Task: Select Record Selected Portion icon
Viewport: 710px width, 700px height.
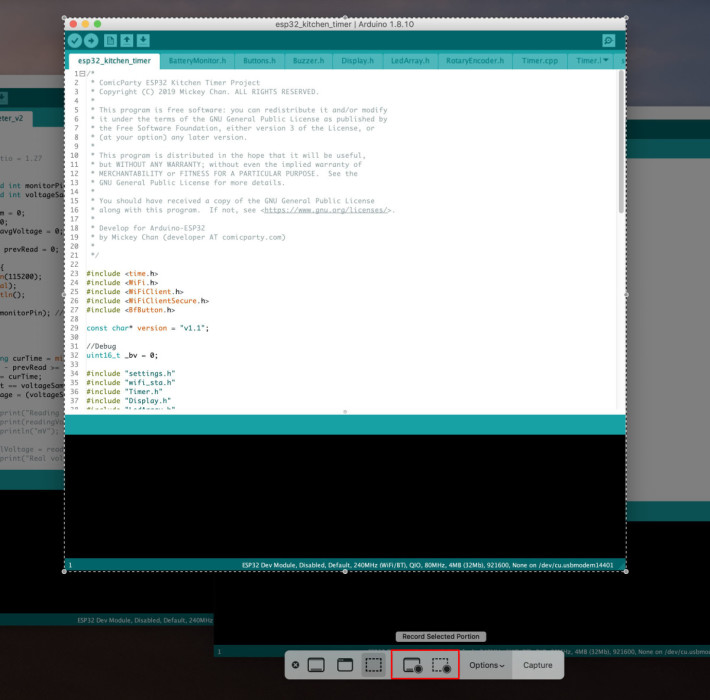Action: tap(441, 666)
